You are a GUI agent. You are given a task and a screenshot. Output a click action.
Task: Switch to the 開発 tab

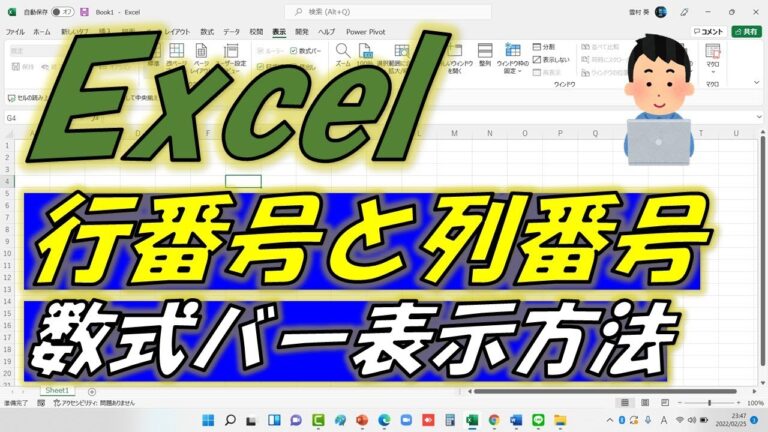(302, 32)
